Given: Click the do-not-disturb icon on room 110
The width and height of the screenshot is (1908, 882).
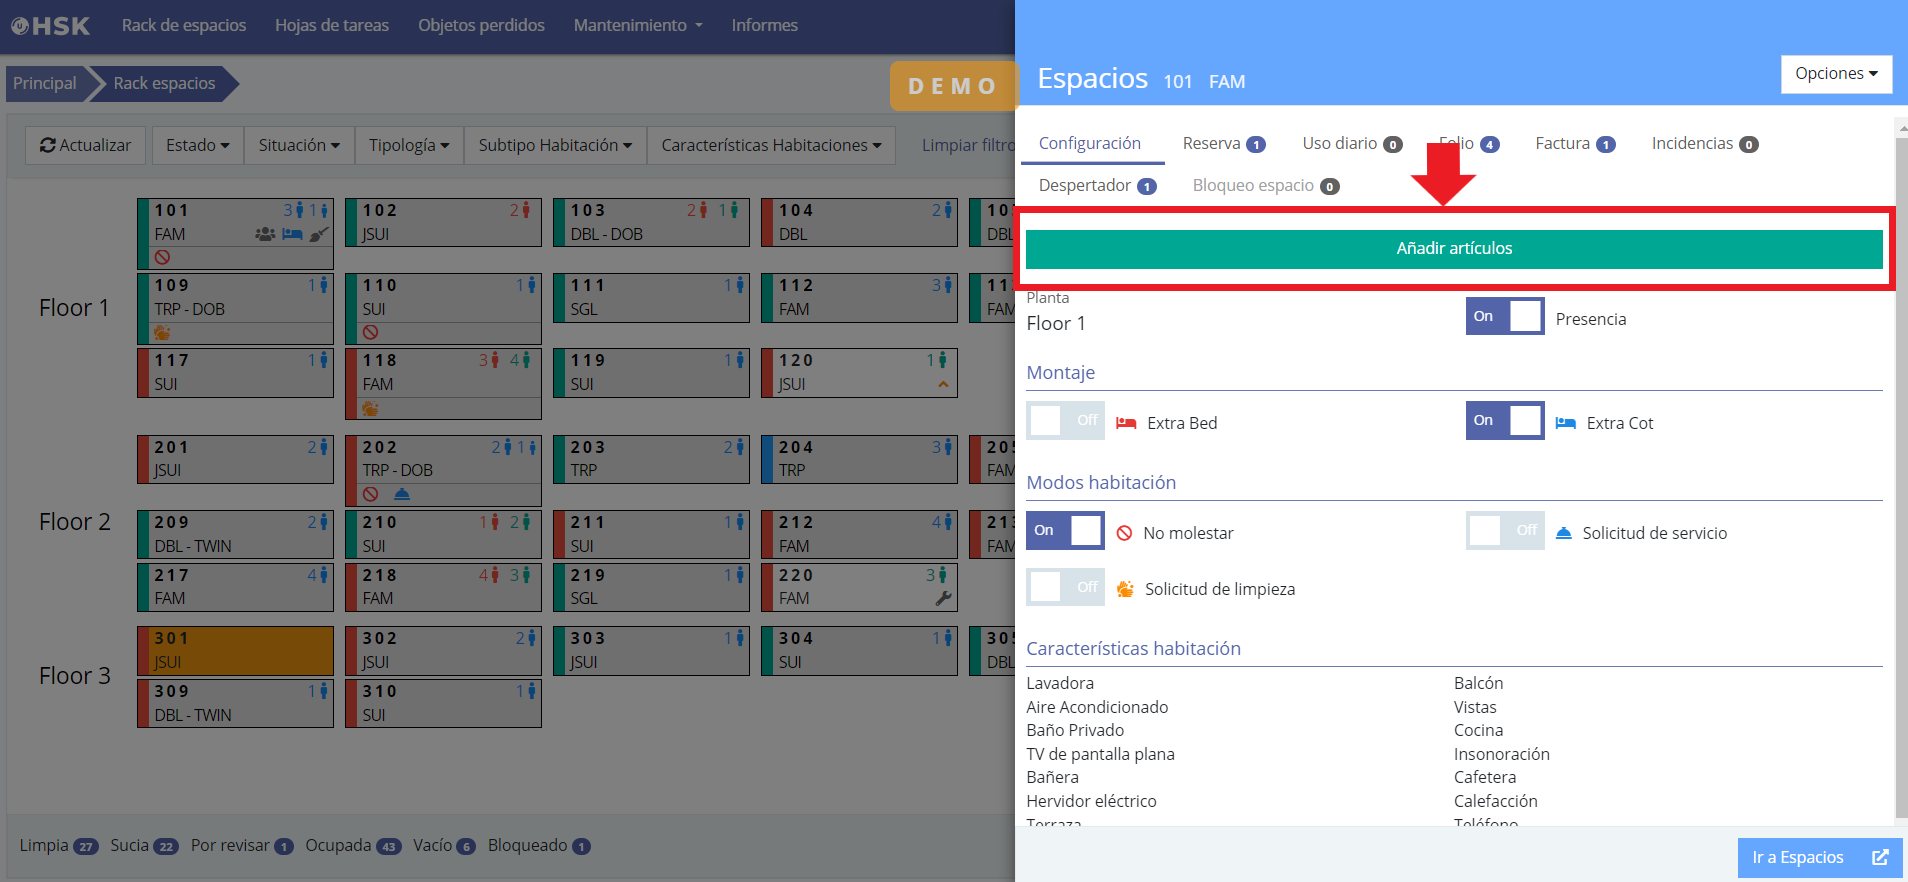Looking at the screenshot, I should pos(370,332).
